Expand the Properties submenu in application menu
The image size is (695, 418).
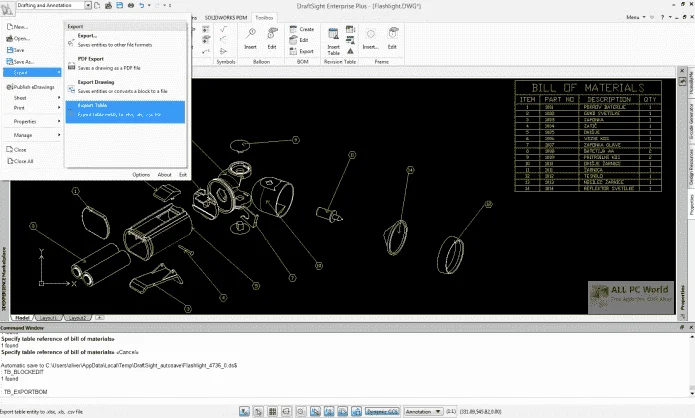coord(33,121)
